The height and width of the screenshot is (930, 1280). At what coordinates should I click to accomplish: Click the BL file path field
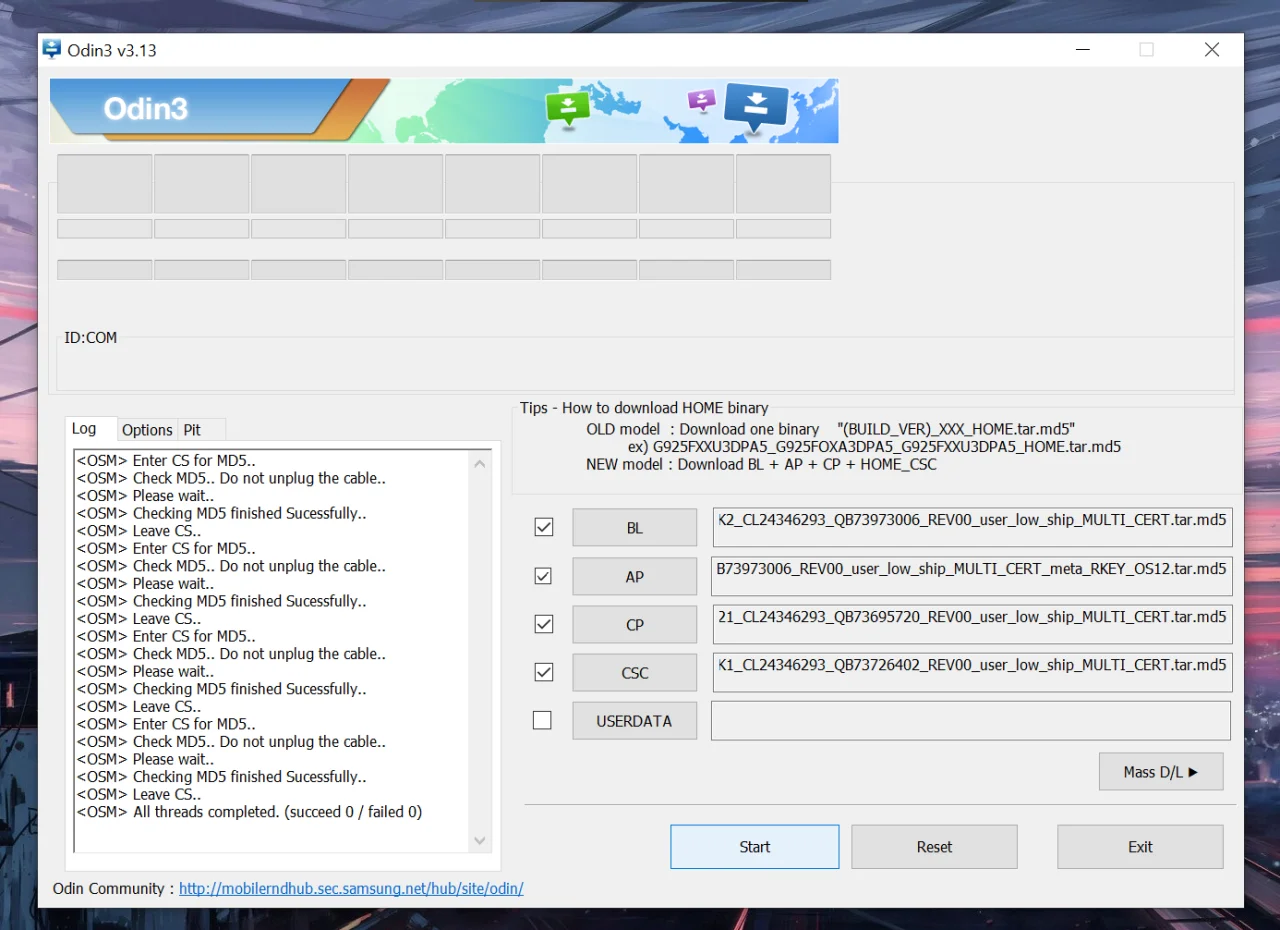pos(972,527)
